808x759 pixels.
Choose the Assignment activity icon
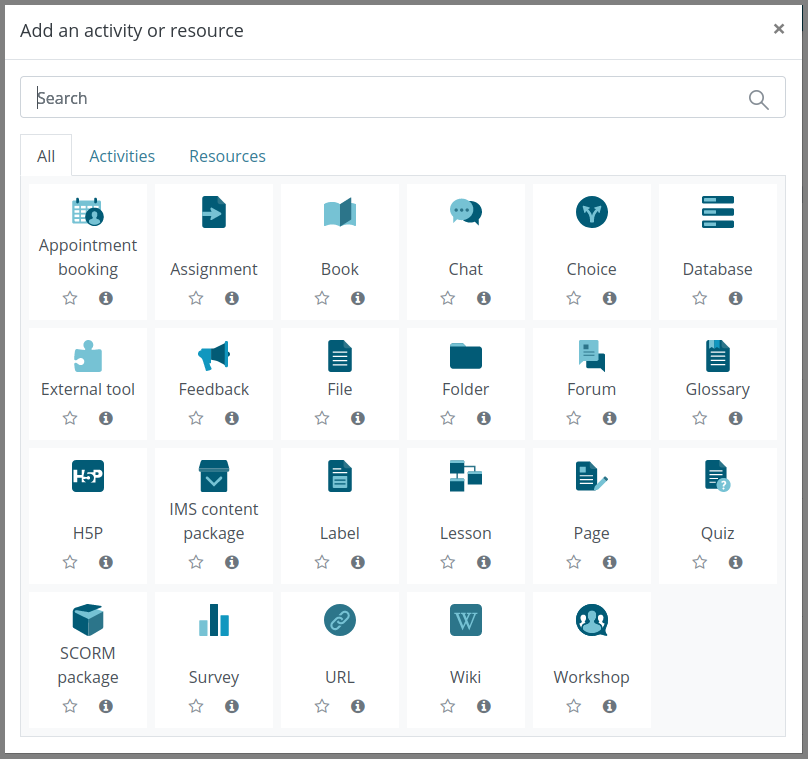click(214, 212)
